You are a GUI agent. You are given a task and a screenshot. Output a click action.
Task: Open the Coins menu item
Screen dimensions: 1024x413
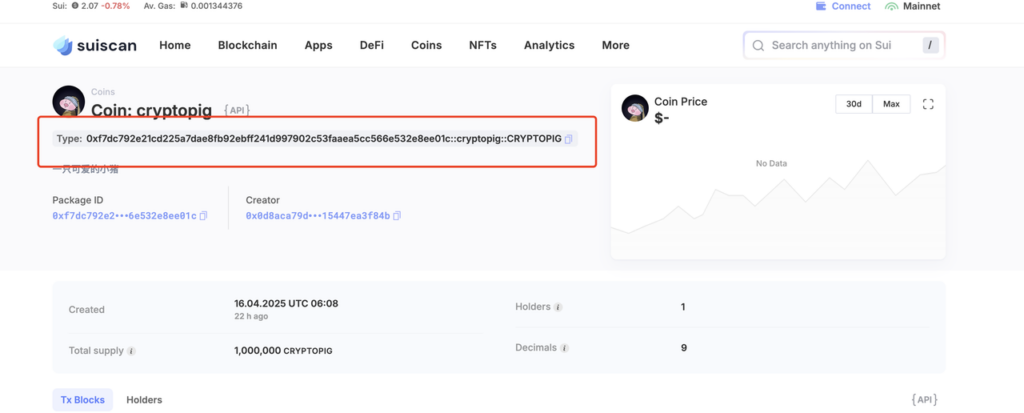(426, 45)
